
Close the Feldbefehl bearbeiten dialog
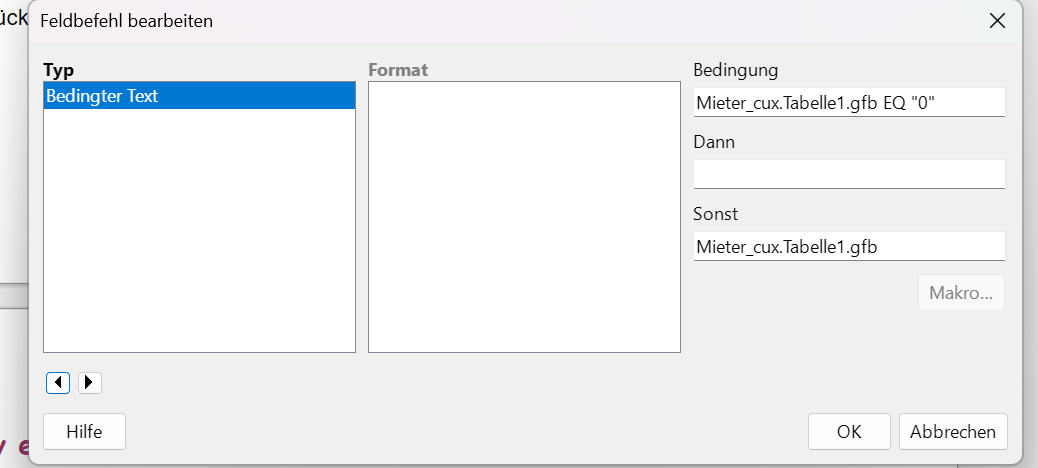[996, 20]
